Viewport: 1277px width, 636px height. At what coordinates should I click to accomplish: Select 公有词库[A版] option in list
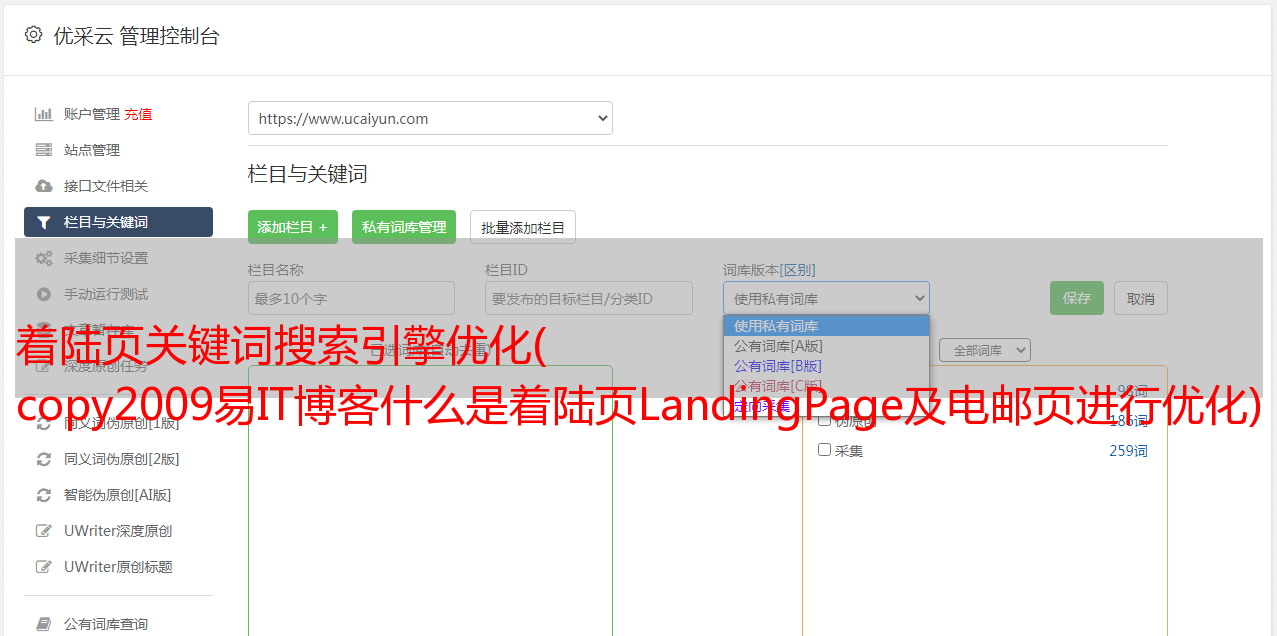click(x=826, y=346)
